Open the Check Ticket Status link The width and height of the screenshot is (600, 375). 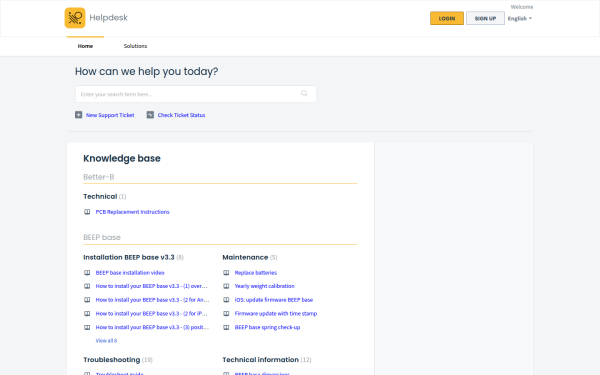181,115
